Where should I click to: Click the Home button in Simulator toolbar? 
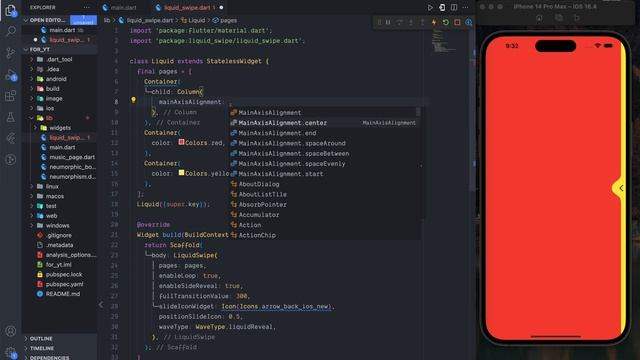point(539,18)
